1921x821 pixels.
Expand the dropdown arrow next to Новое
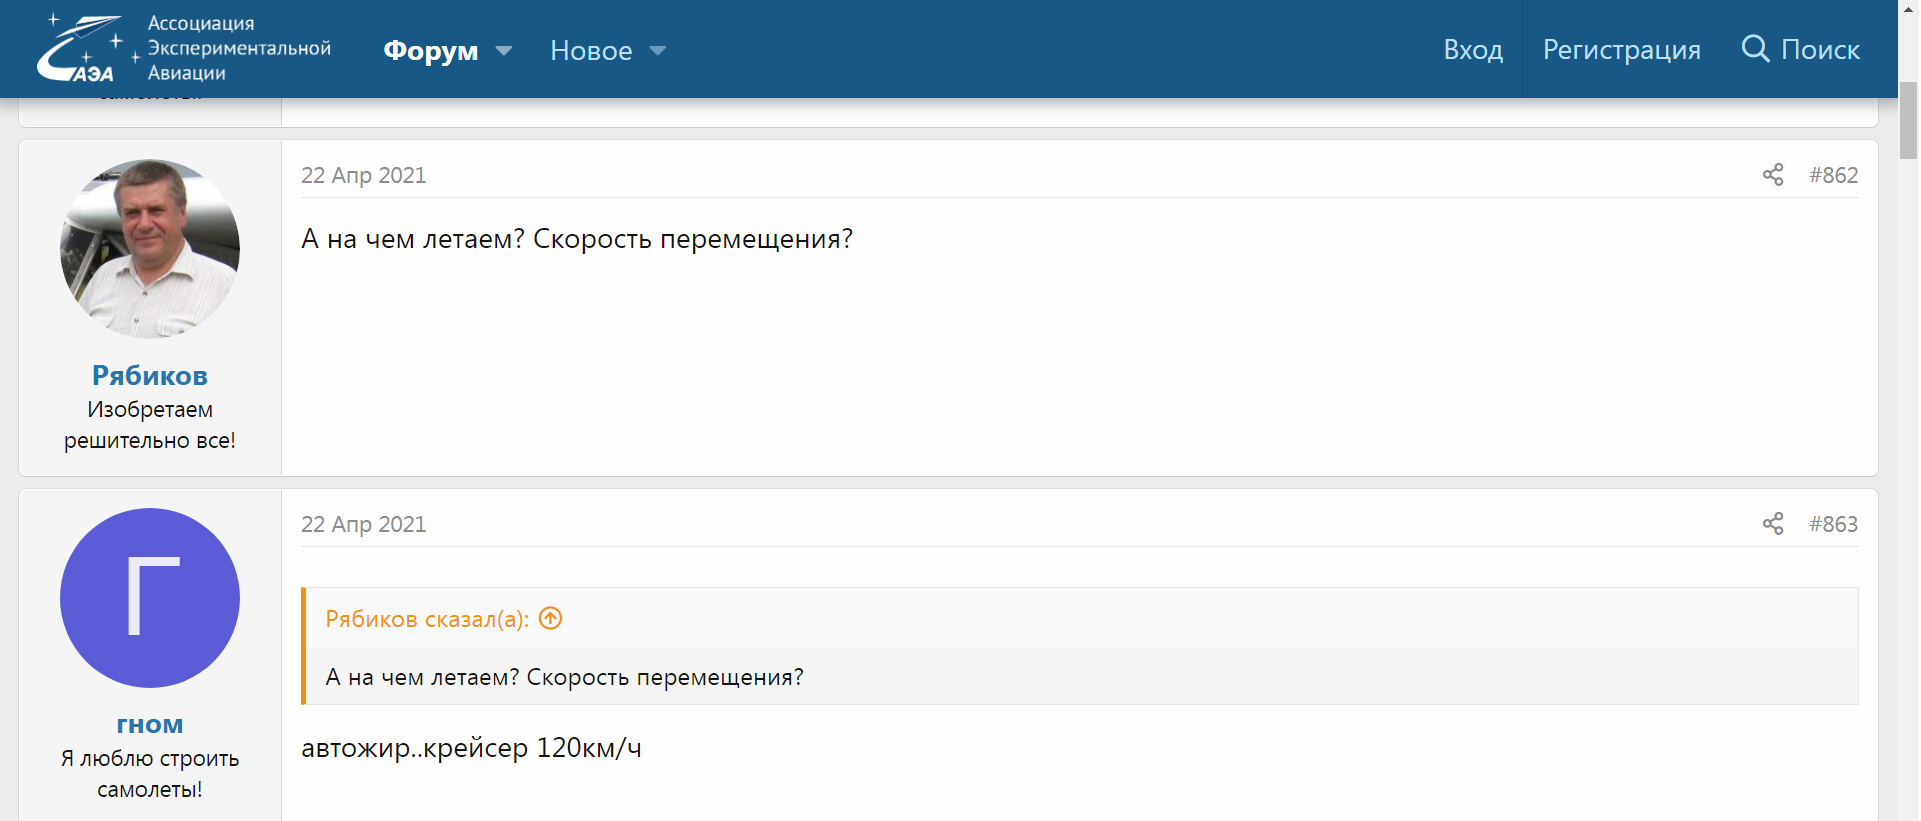[658, 51]
